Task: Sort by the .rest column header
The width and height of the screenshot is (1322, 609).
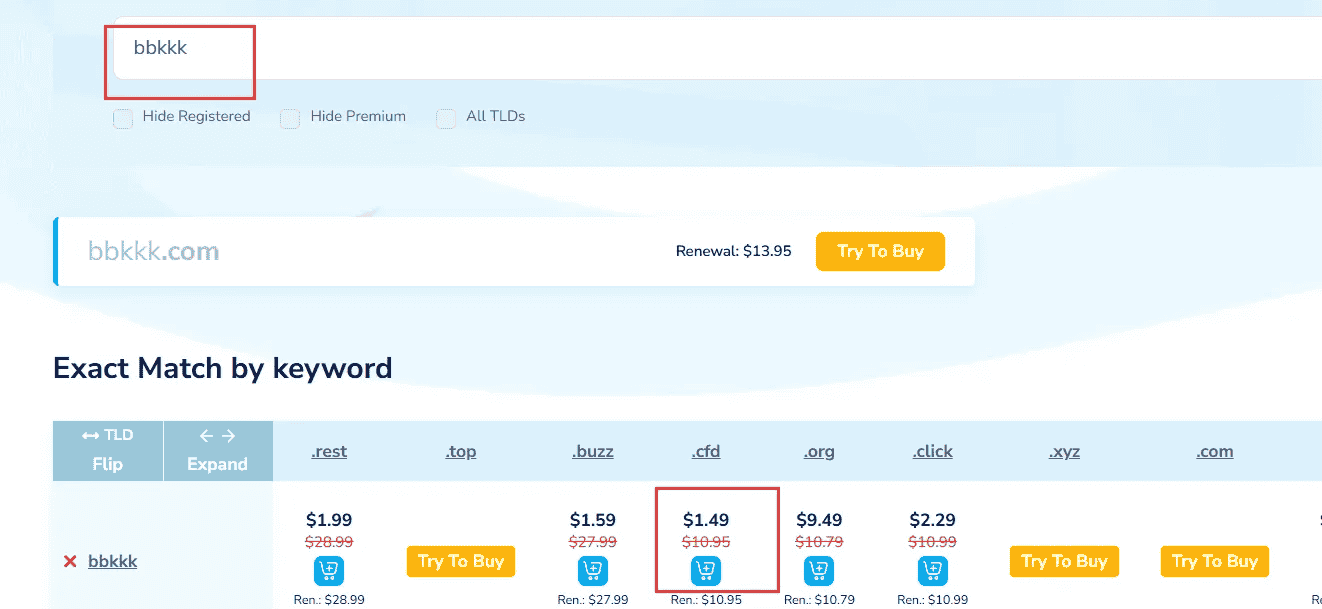Action: (x=329, y=452)
